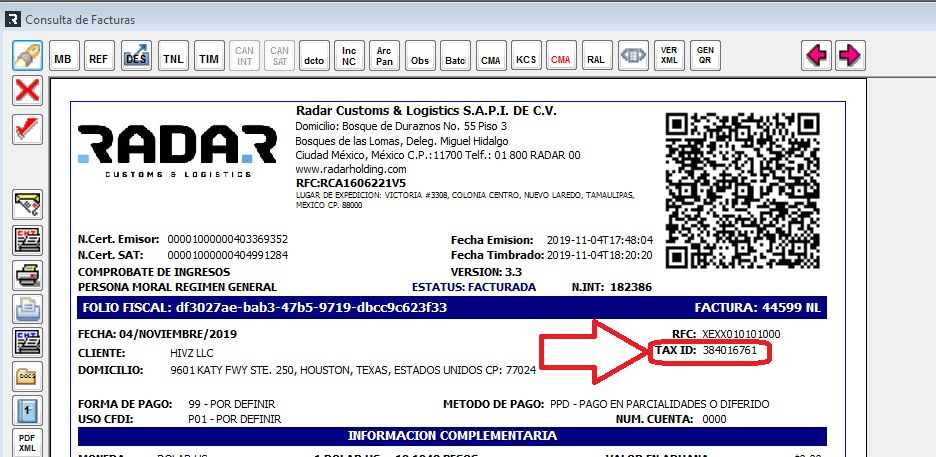This screenshot has width=936, height=457.
Task: Click the INFORMACION COMPLEMENTARIA header bar
Action: coord(452,436)
